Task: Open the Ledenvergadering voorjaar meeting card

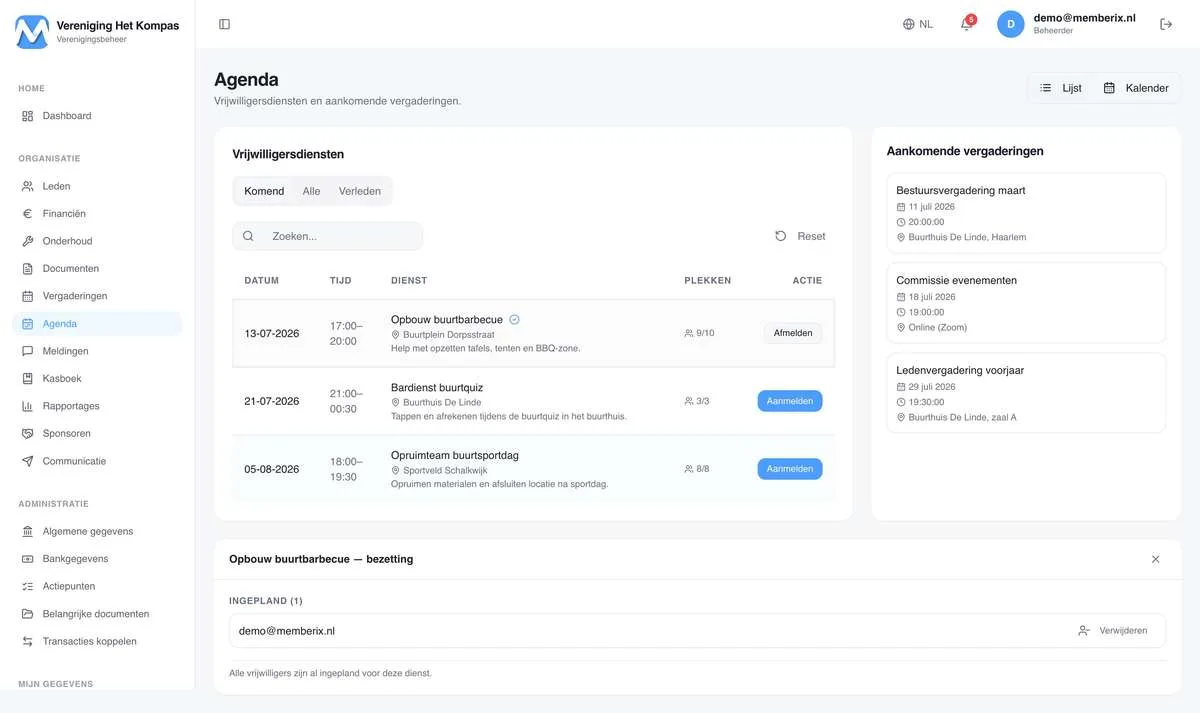Action: (1026, 393)
